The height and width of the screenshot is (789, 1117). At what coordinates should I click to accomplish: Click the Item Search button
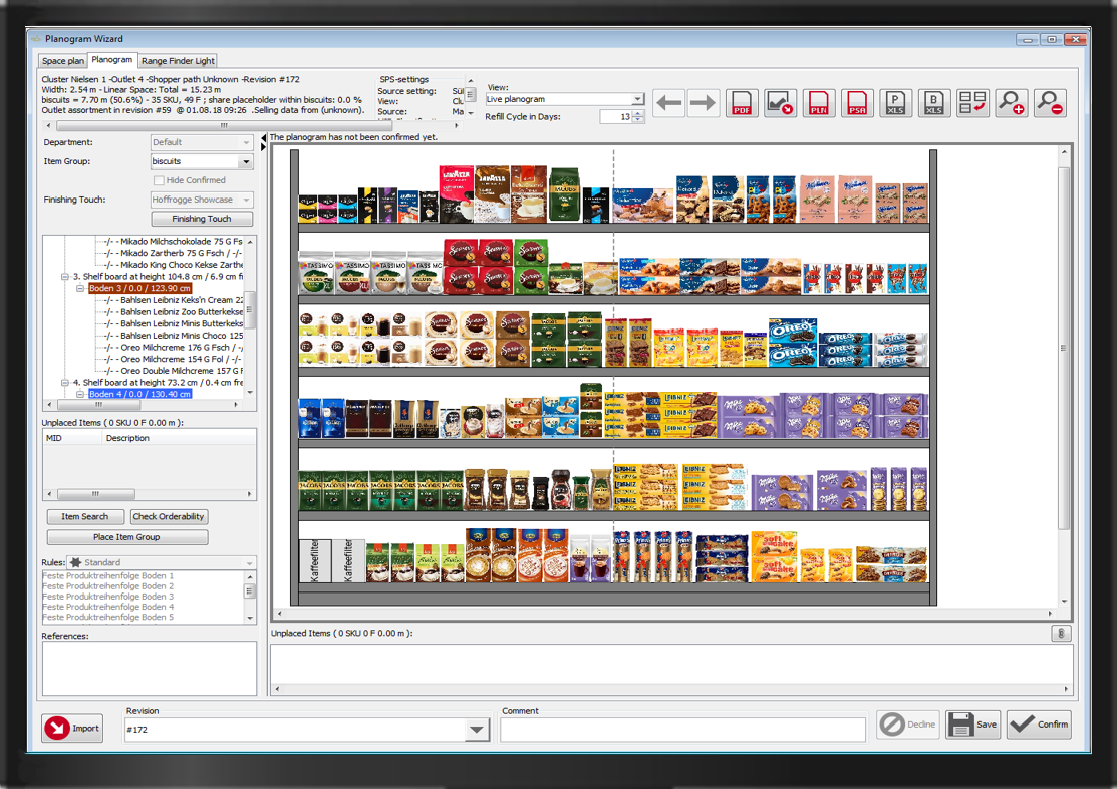(85, 517)
